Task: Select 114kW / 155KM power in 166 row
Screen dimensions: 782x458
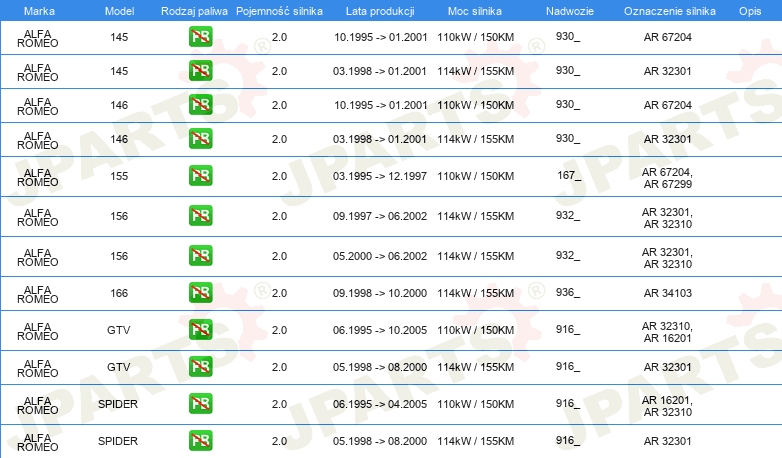Action: click(x=476, y=293)
